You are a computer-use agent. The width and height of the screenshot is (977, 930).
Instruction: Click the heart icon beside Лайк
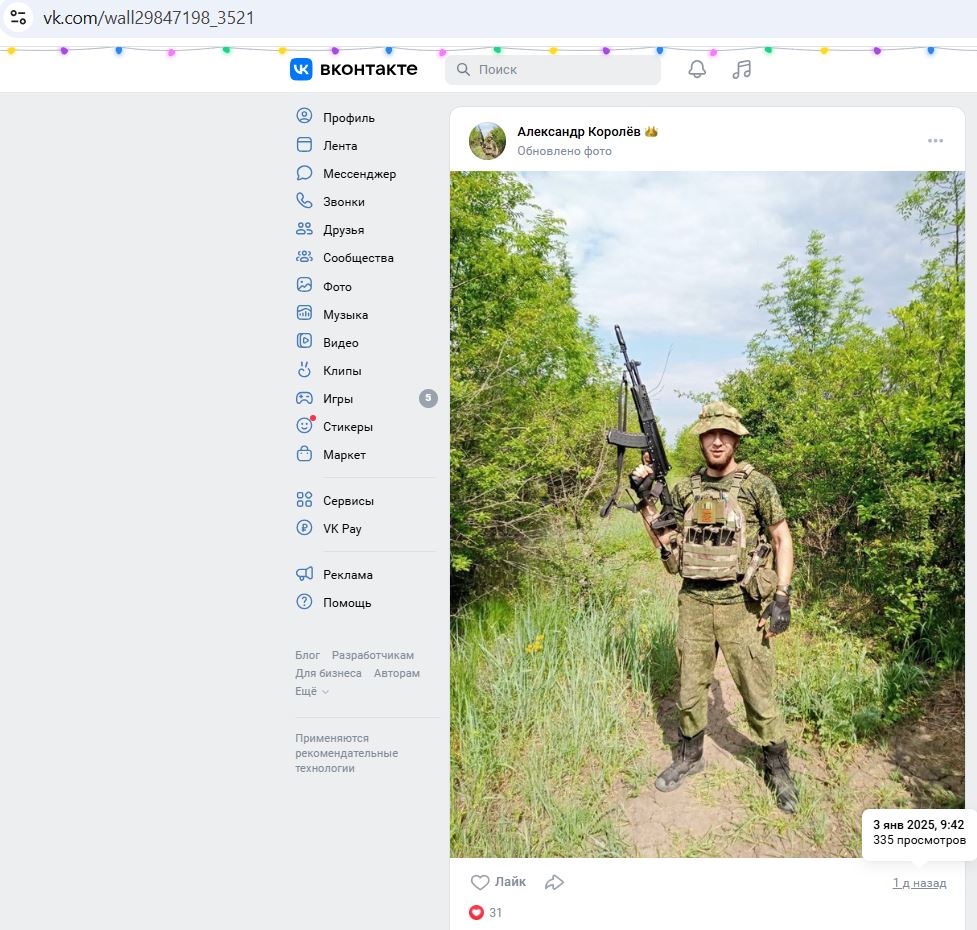[x=480, y=882]
